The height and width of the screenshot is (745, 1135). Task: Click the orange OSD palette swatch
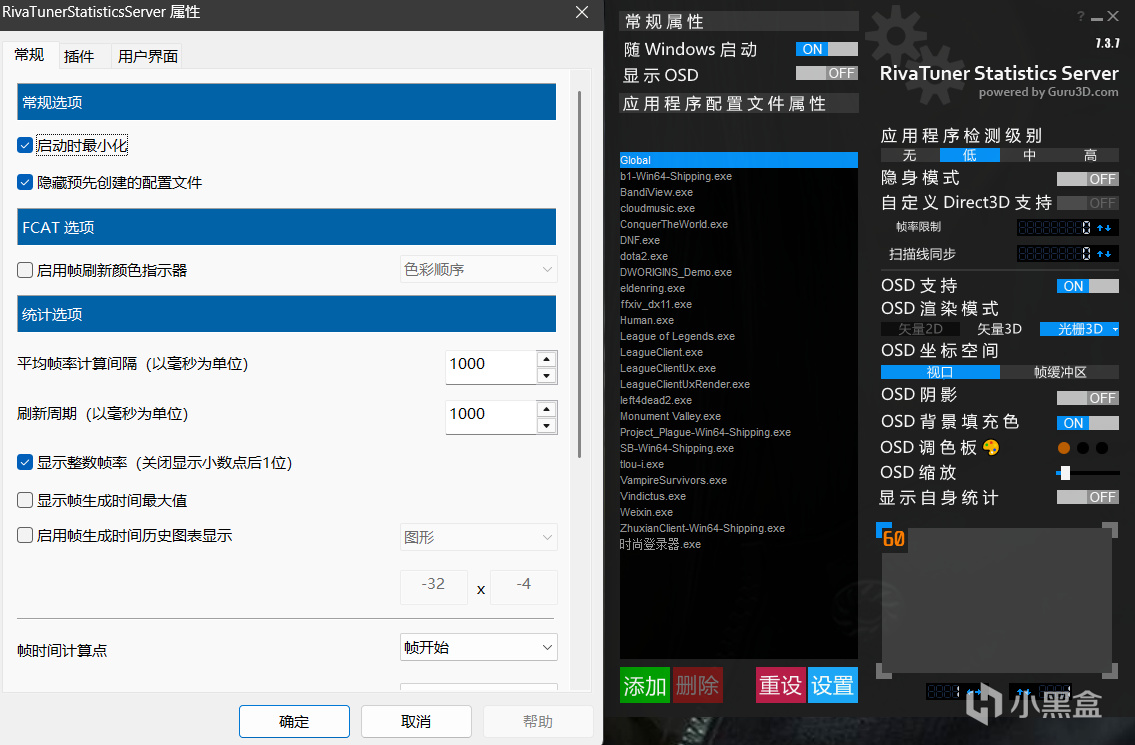(1064, 448)
